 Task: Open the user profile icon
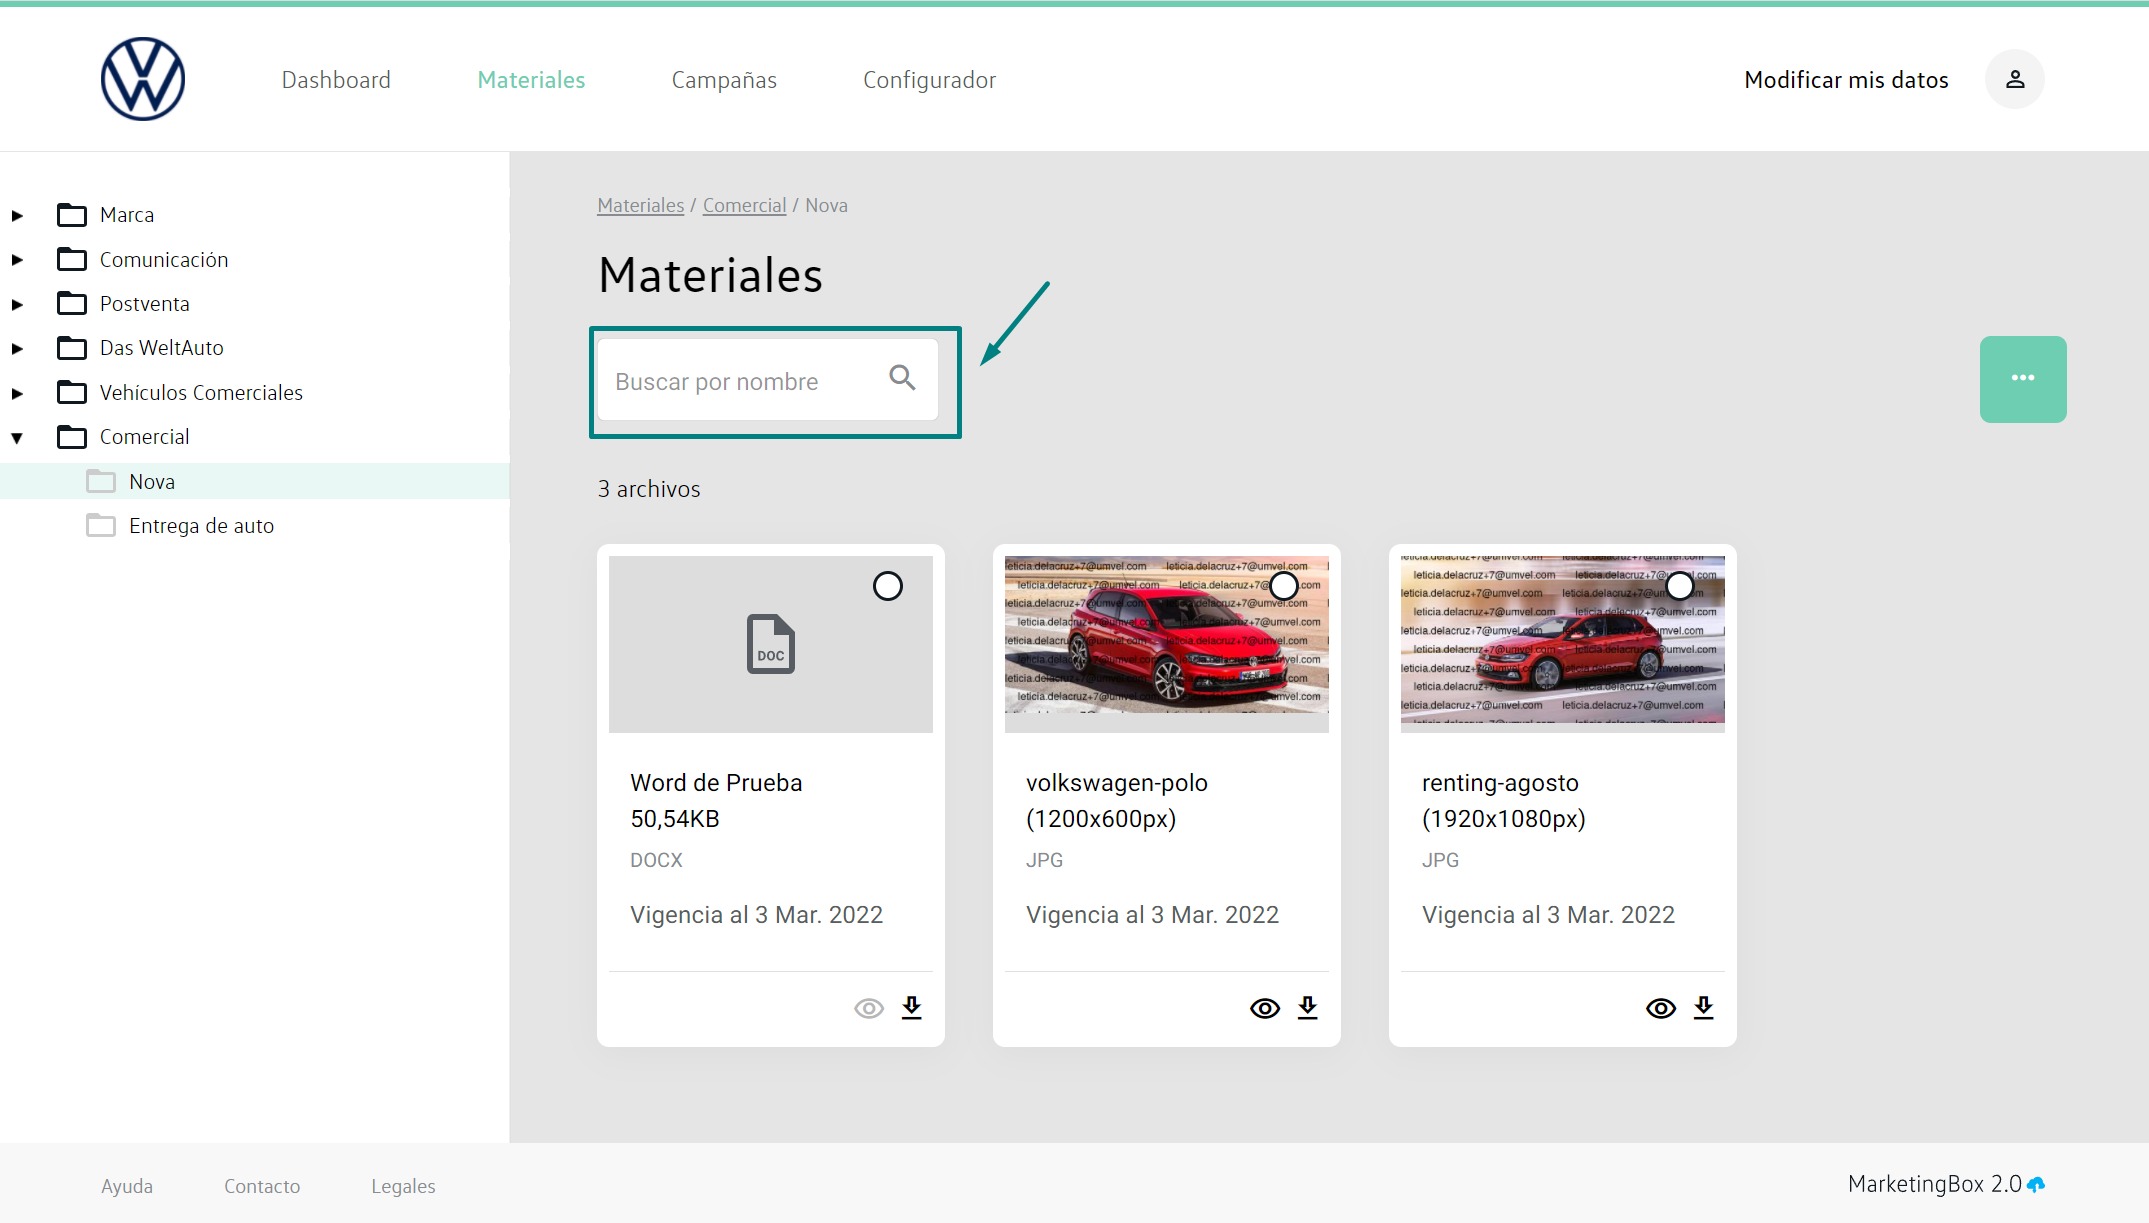tap(2014, 79)
